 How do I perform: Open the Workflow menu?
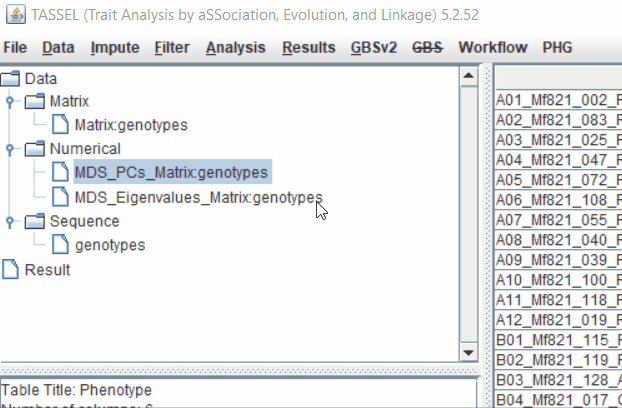point(493,48)
